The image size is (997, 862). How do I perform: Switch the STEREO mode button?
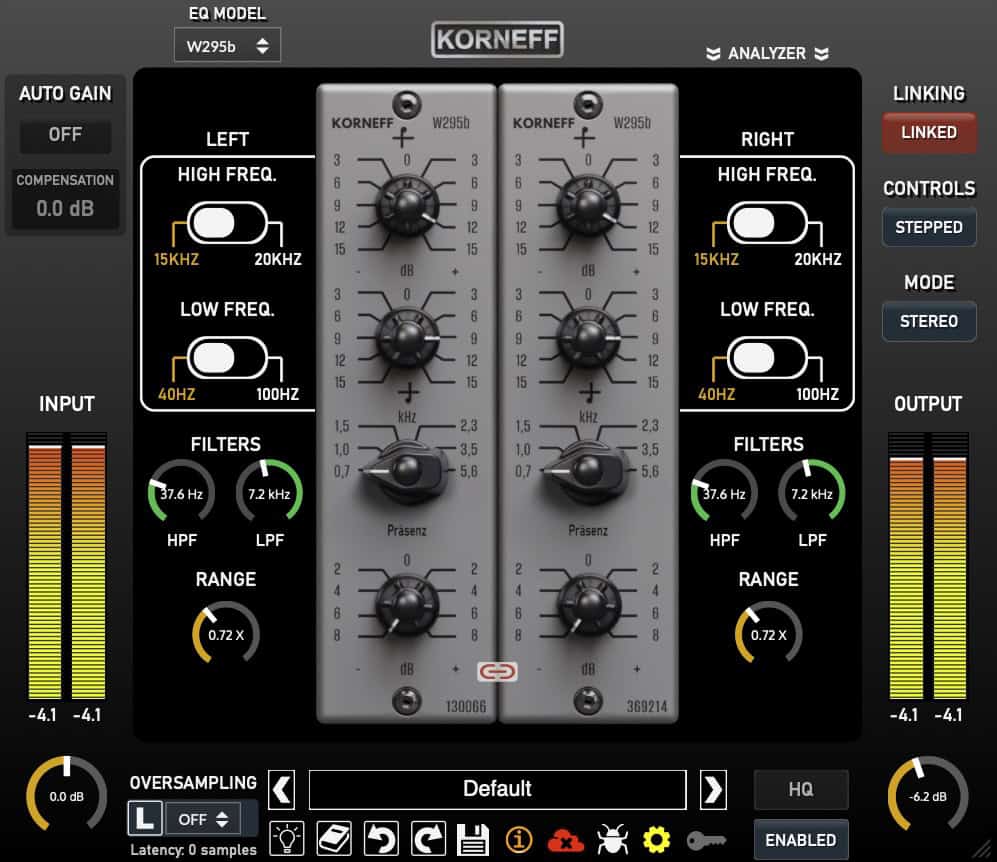point(929,321)
